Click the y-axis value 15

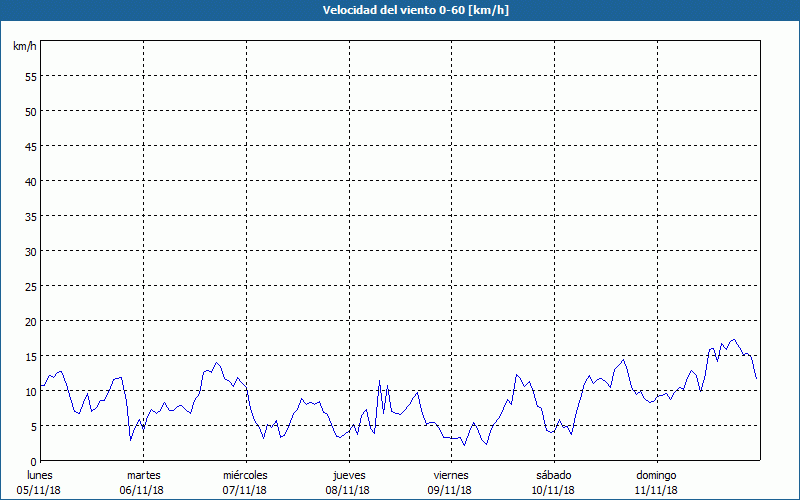pos(31,356)
